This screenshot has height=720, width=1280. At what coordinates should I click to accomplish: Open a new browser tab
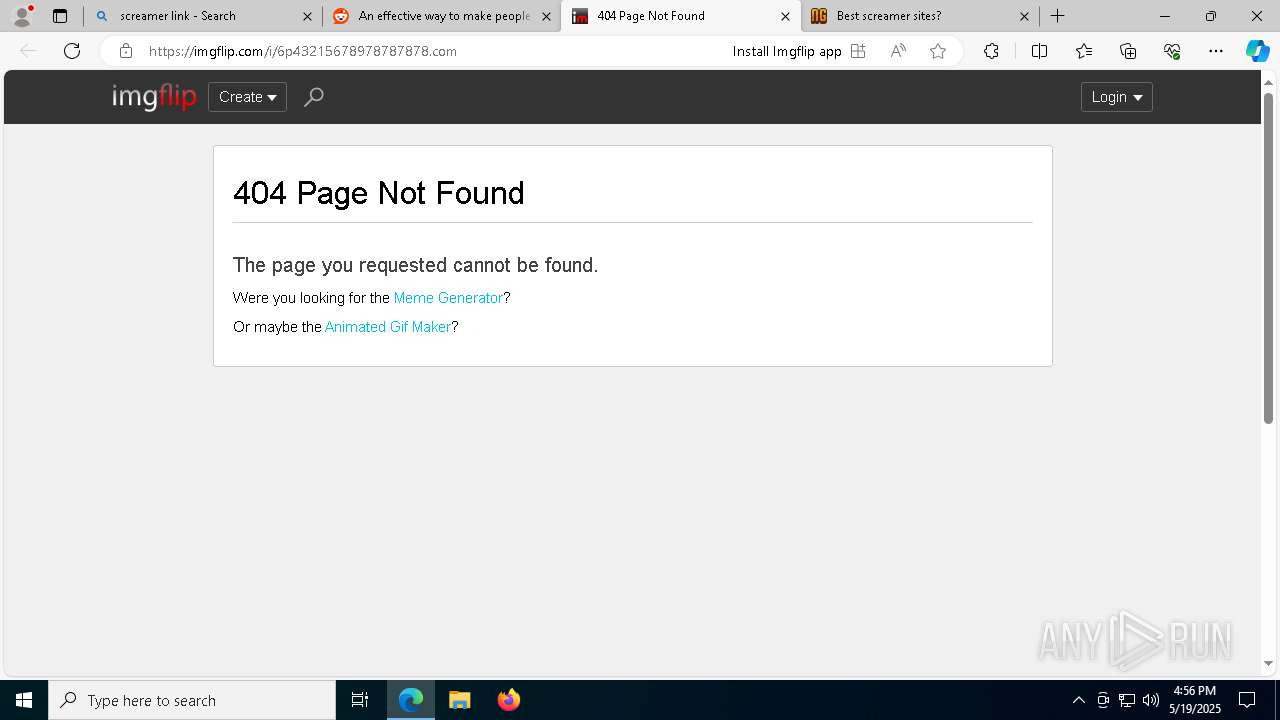[1057, 16]
